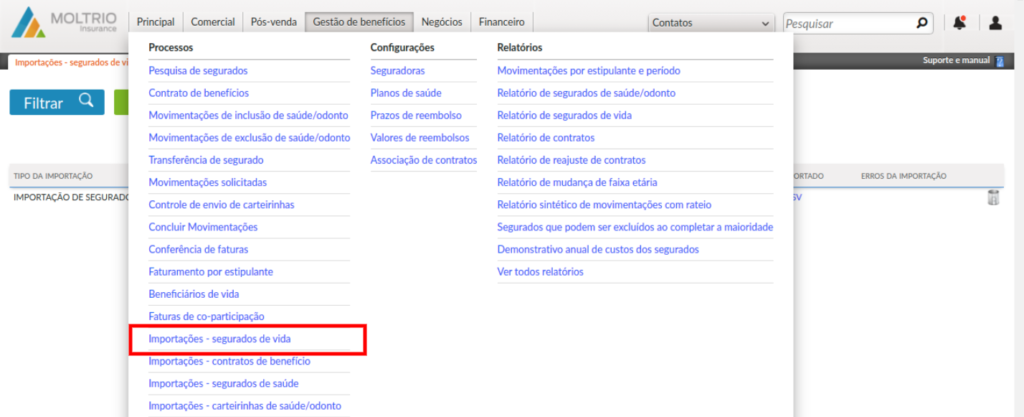1024x417 pixels.
Task: Click the trash icon in import row
Action: point(993,197)
